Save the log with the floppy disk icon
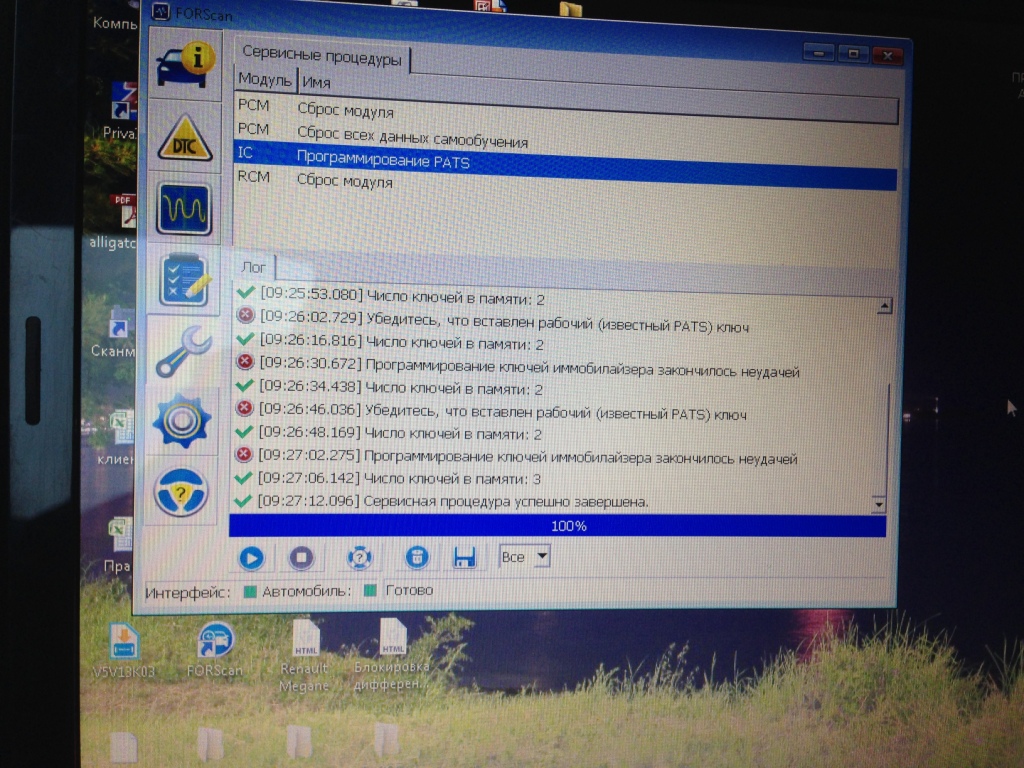 click(465, 557)
